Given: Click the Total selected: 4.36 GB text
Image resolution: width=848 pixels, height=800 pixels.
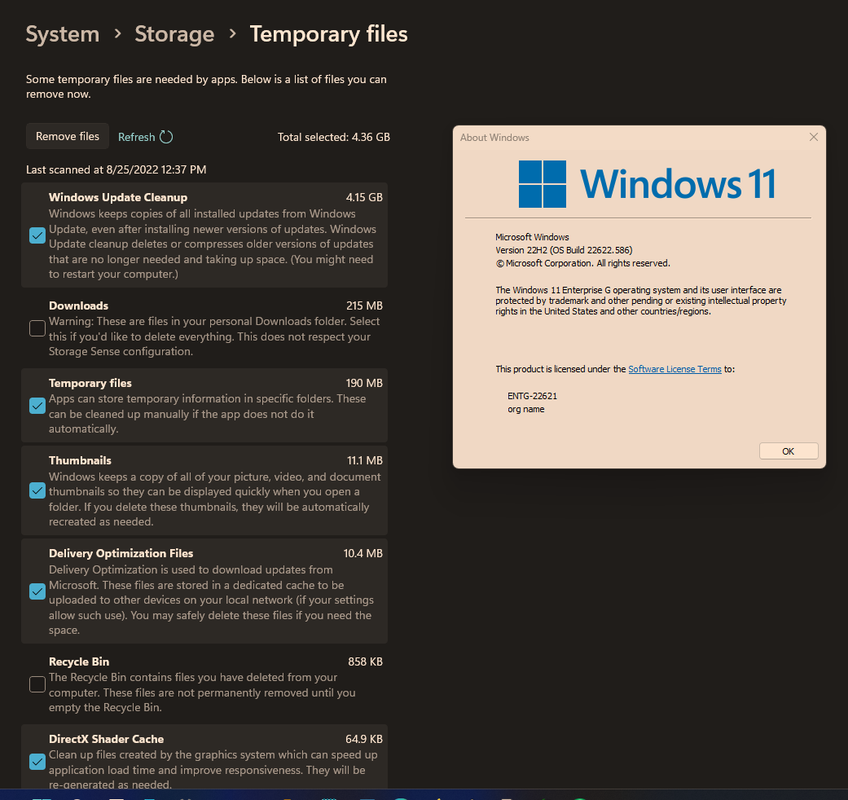Looking at the screenshot, I should click(x=334, y=137).
